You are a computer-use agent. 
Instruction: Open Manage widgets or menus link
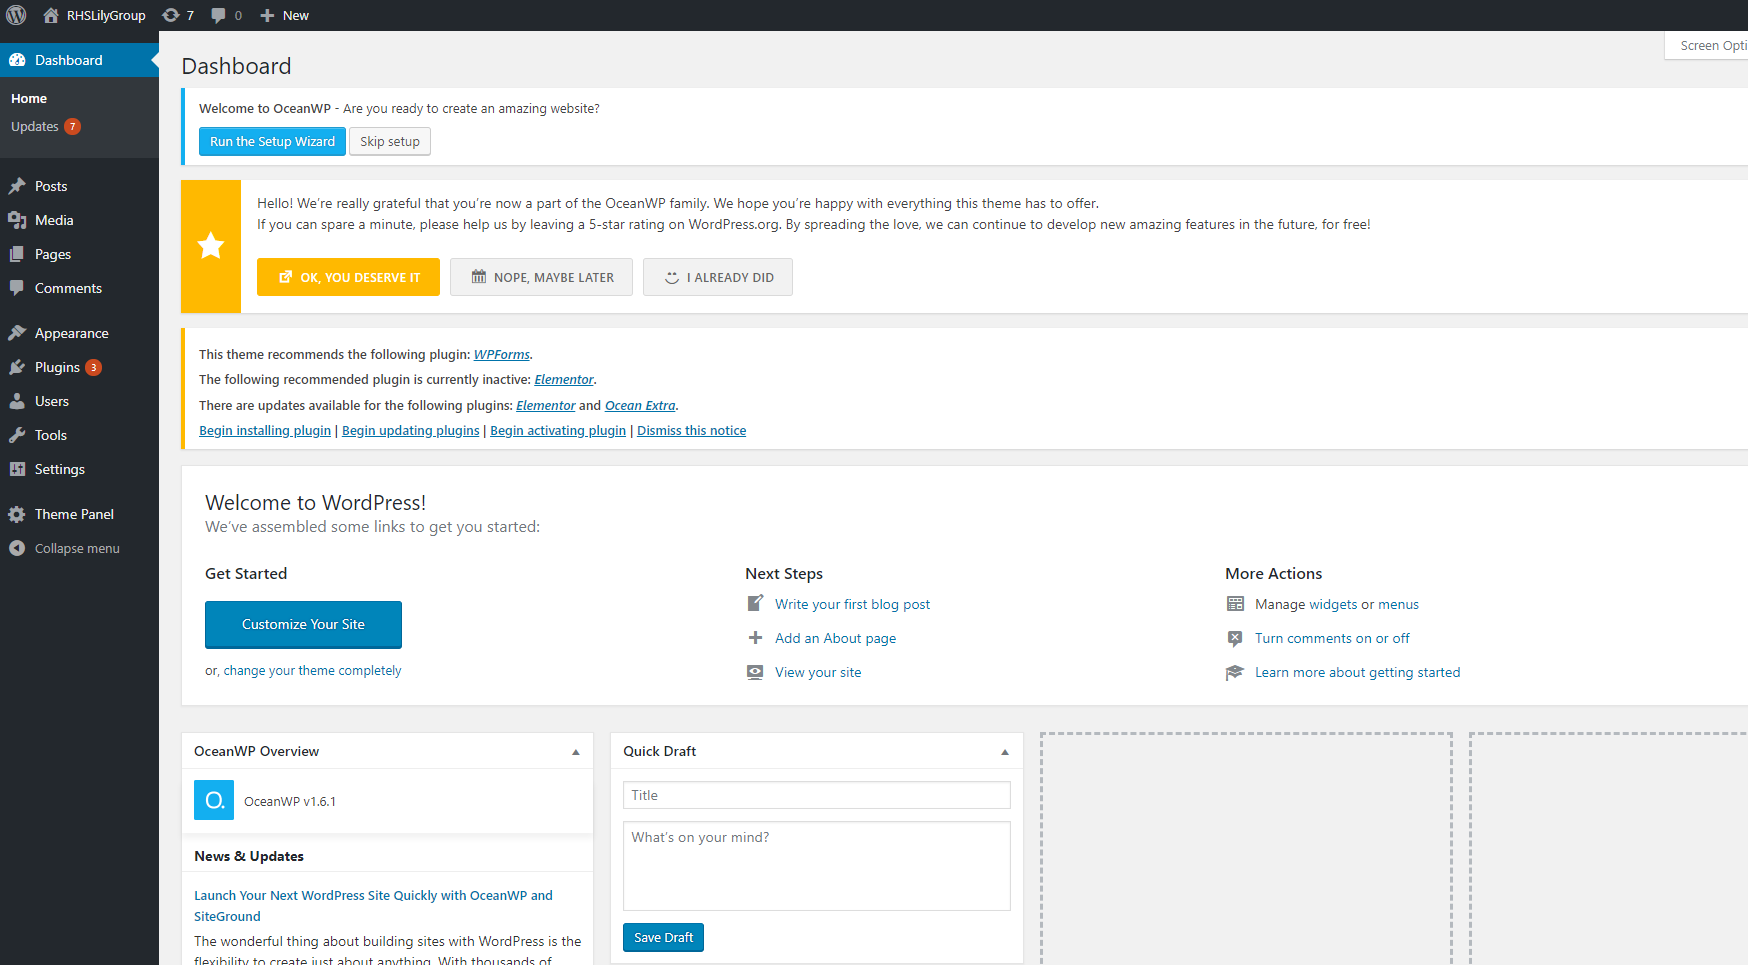1337,604
